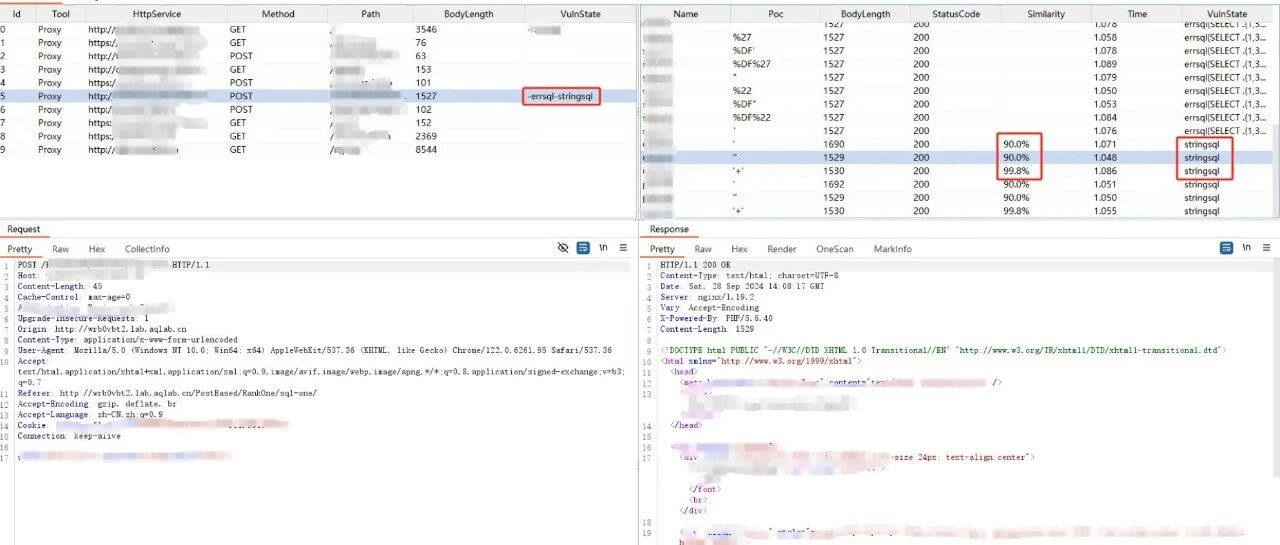Sort by the Method column header

pos(278,14)
